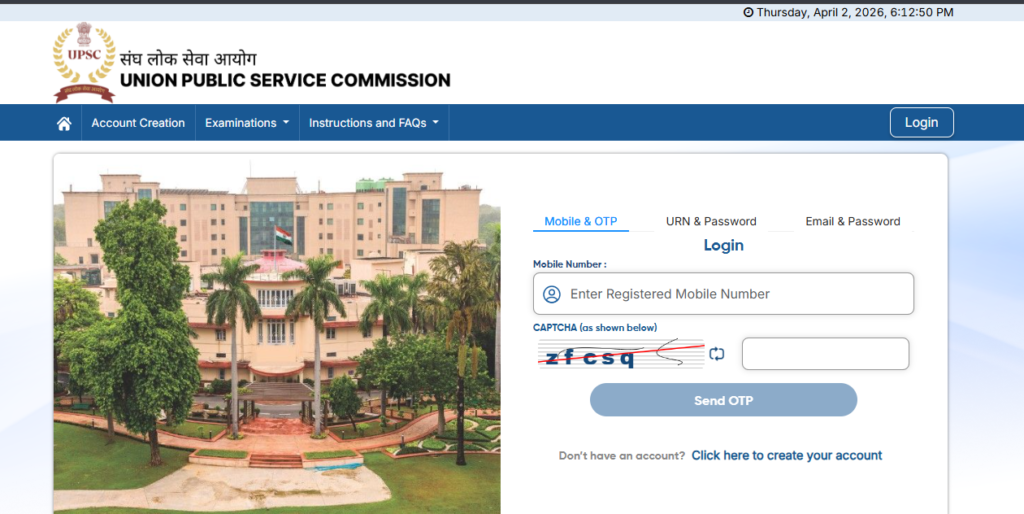Switch to URN & Password tab
The width and height of the screenshot is (1024, 514).
coord(711,221)
